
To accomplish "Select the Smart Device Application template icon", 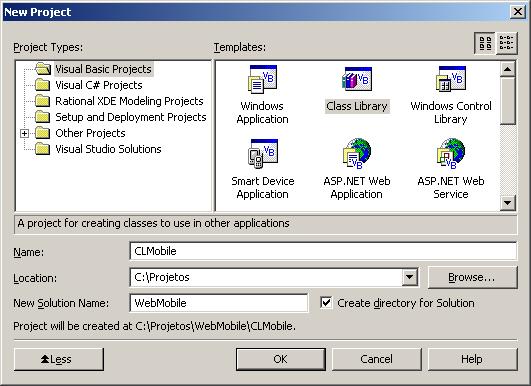I will (262, 154).
